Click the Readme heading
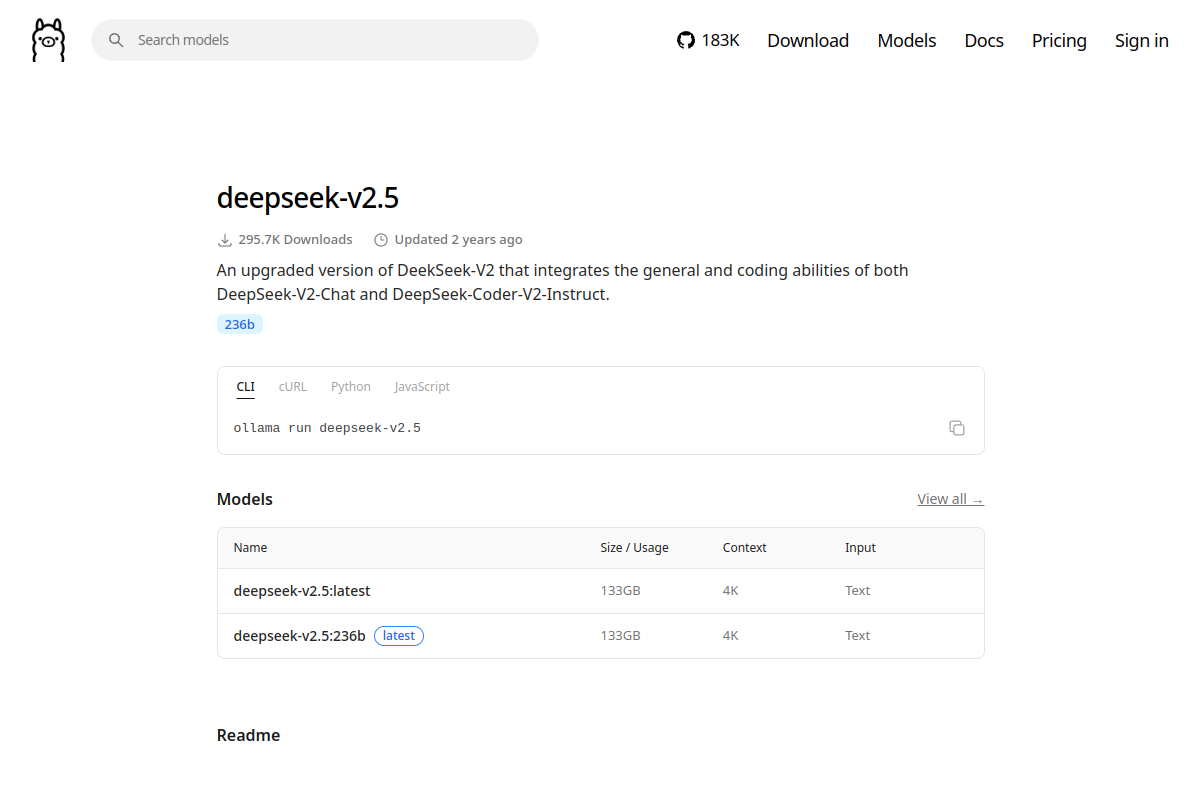The width and height of the screenshot is (1200, 800). pos(248,735)
